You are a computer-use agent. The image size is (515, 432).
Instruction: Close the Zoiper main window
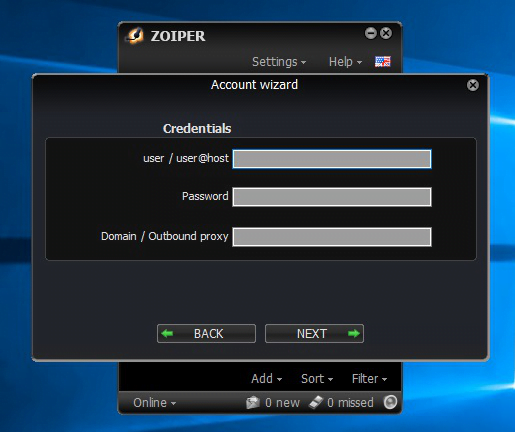pos(386,33)
